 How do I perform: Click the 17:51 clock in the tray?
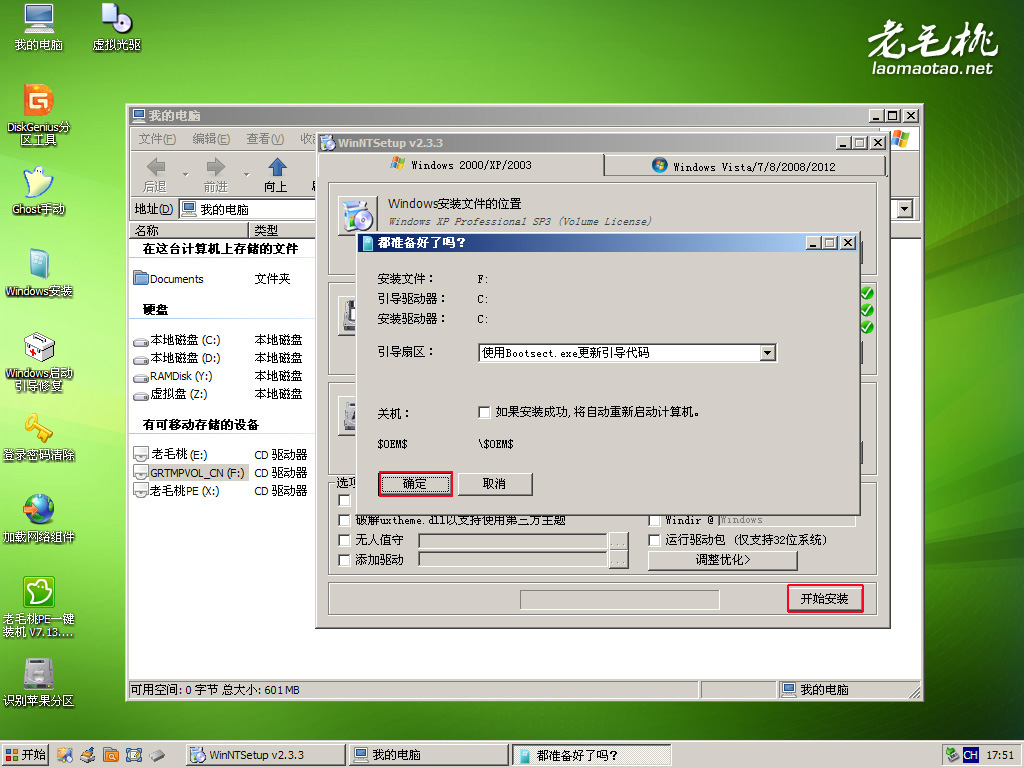coord(1000,755)
